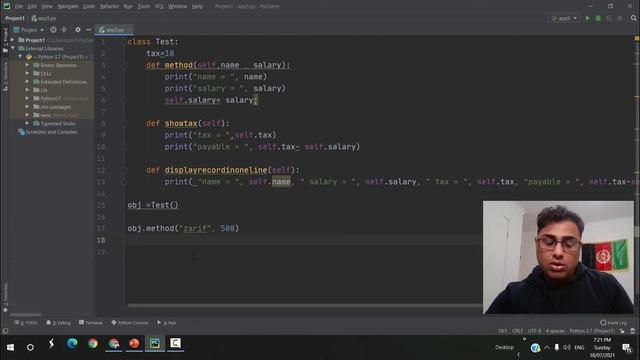Open Microsoft Edge from taskbar
The width and height of the screenshot is (640, 360).
click(x=72, y=344)
